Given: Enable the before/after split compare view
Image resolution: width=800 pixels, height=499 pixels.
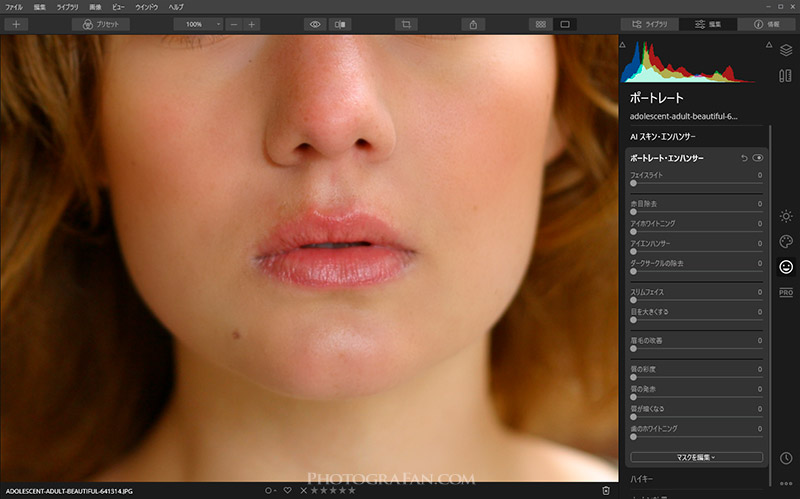Looking at the screenshot, I should (340, 24).
